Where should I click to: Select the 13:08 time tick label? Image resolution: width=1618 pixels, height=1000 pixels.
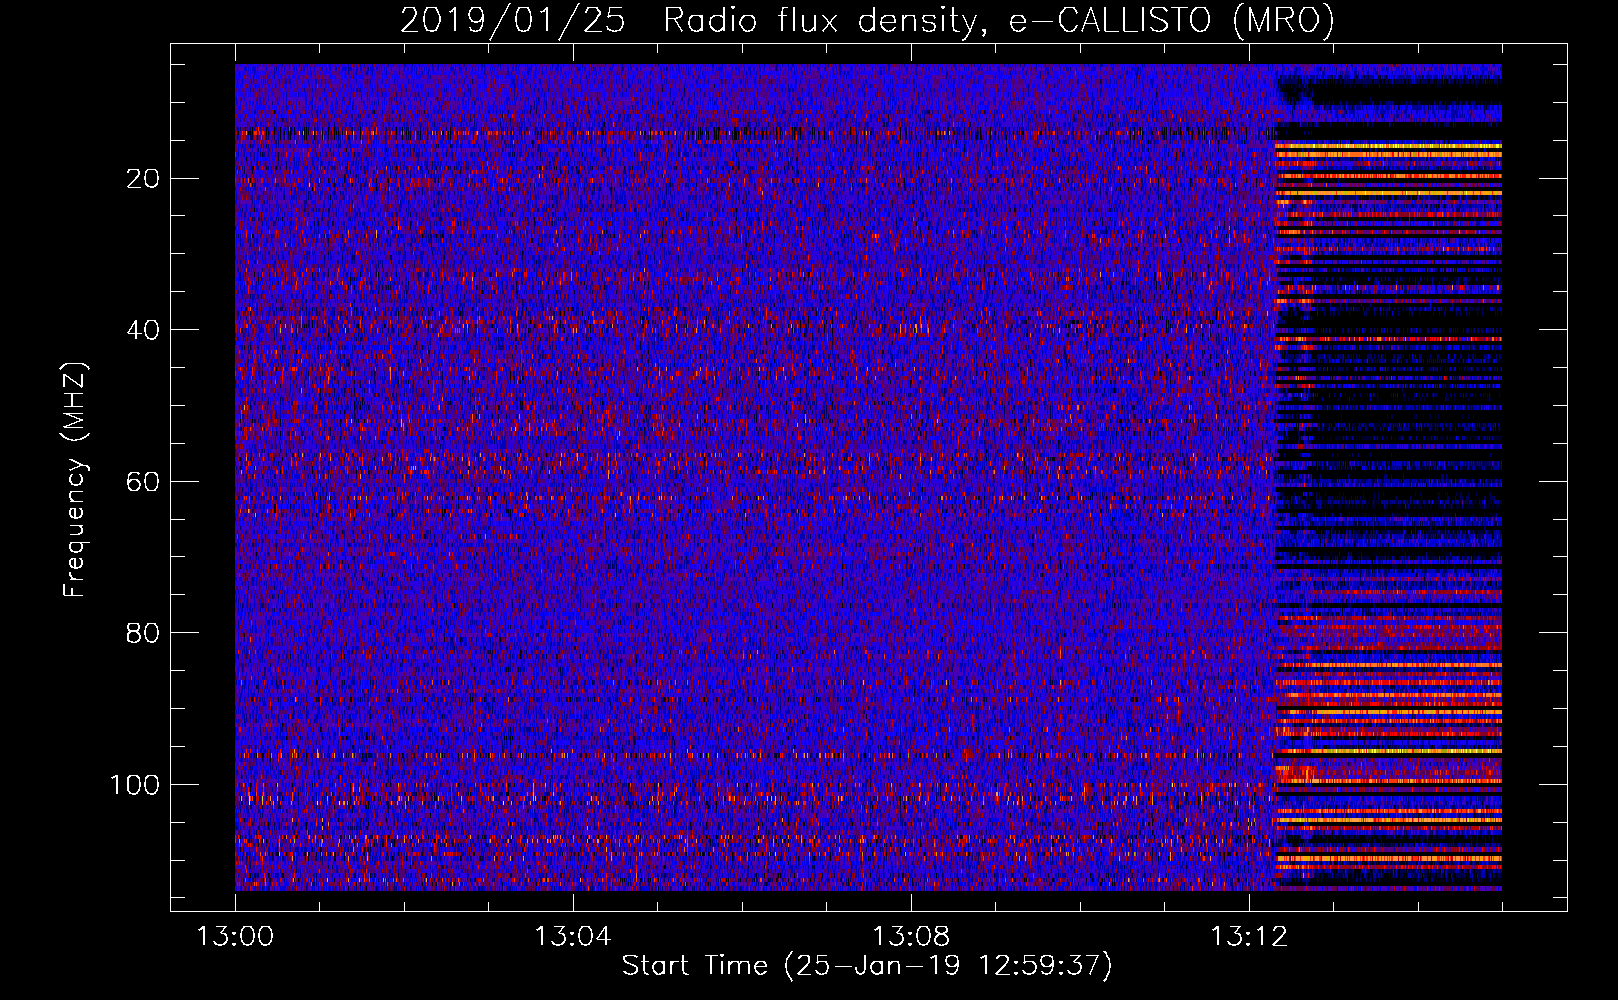coord(911,936)
